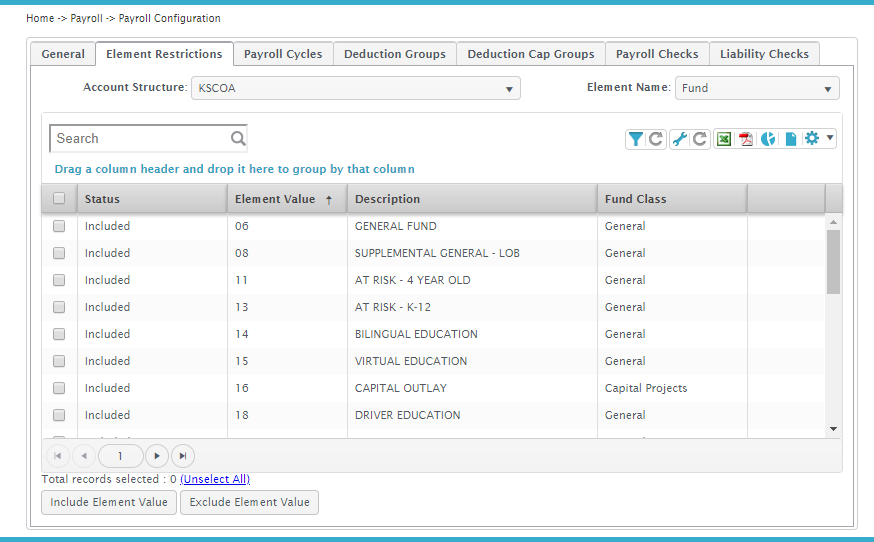The width and height of the screenshot is (874, 542).
Task: Click the Element Value sort arrow
Action: [329, 200]
